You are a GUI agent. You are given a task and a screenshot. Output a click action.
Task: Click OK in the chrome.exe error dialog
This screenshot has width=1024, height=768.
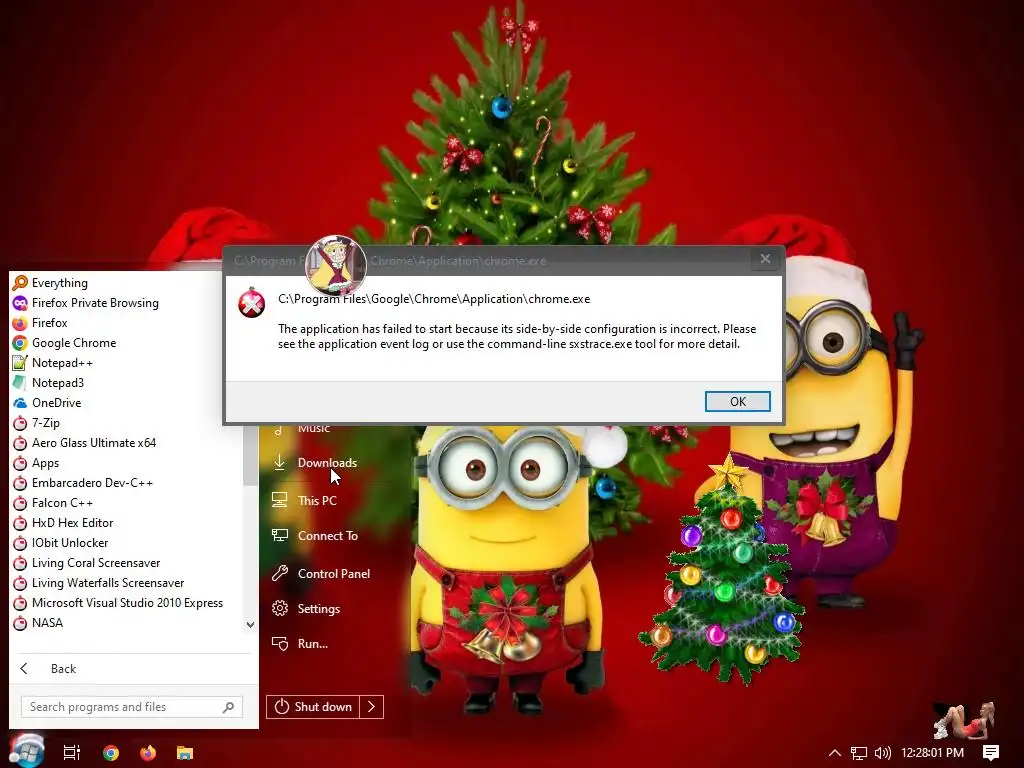click(x=737, y=402)
